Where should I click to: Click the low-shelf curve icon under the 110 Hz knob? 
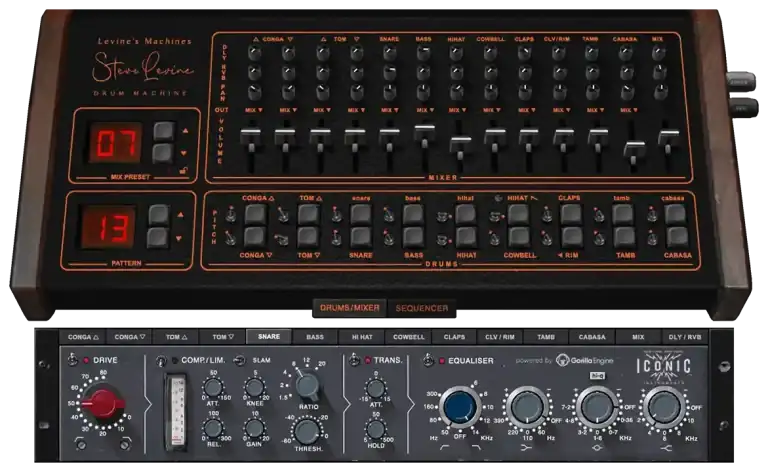[x=527, y=448]
